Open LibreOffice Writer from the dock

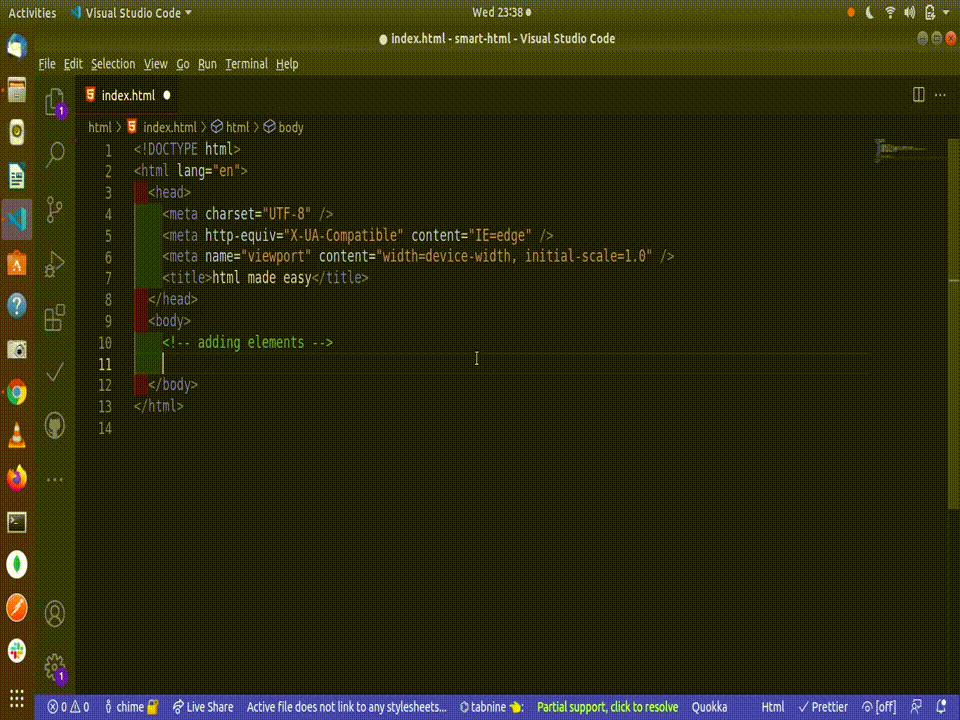[17, 176]
